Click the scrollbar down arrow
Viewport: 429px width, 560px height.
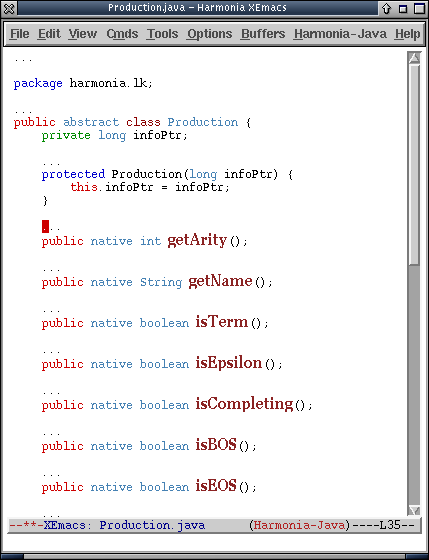point(414,510)
